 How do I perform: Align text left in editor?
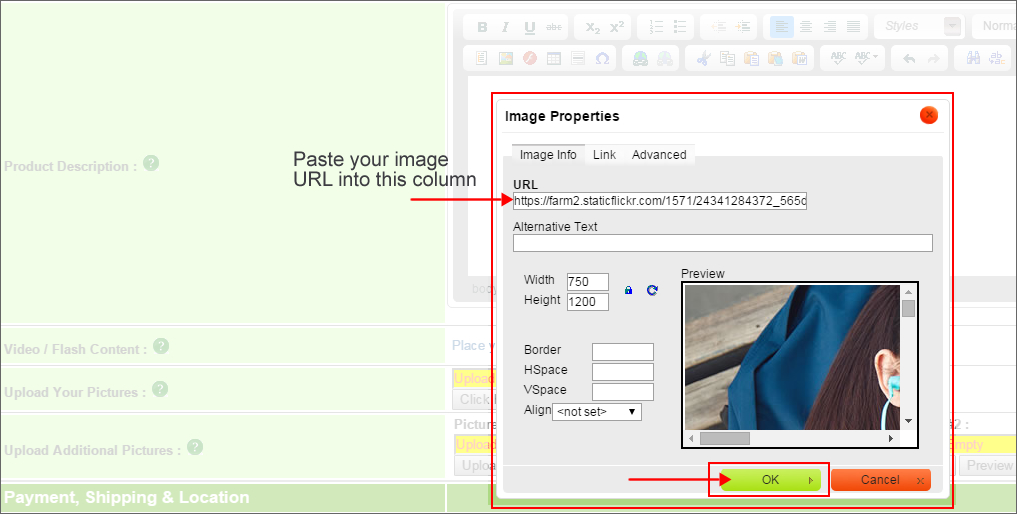[x=782, y=27]
